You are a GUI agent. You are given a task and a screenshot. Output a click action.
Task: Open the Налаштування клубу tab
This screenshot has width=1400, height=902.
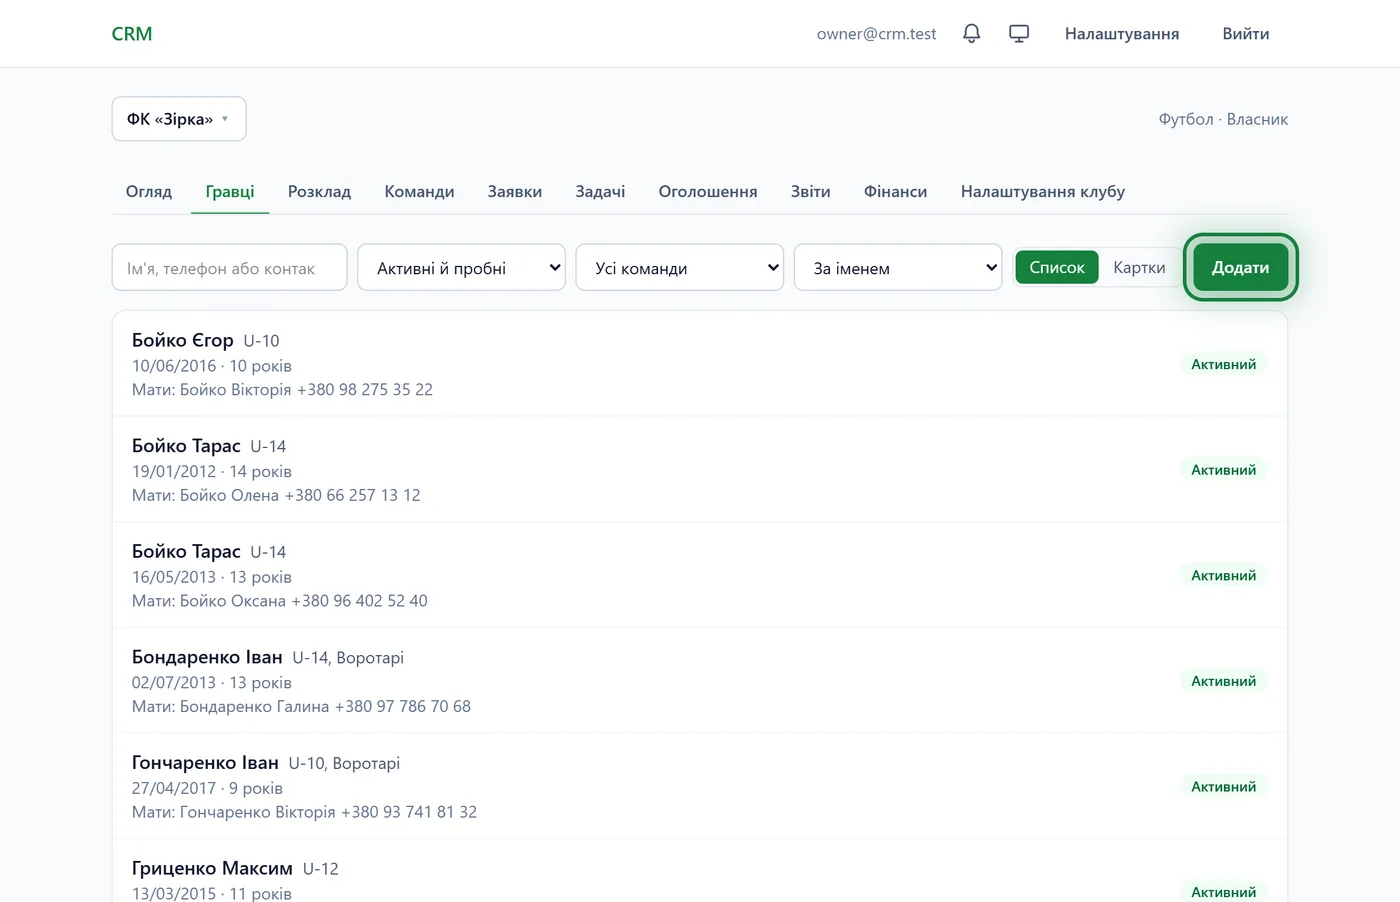coord(1043,191)
